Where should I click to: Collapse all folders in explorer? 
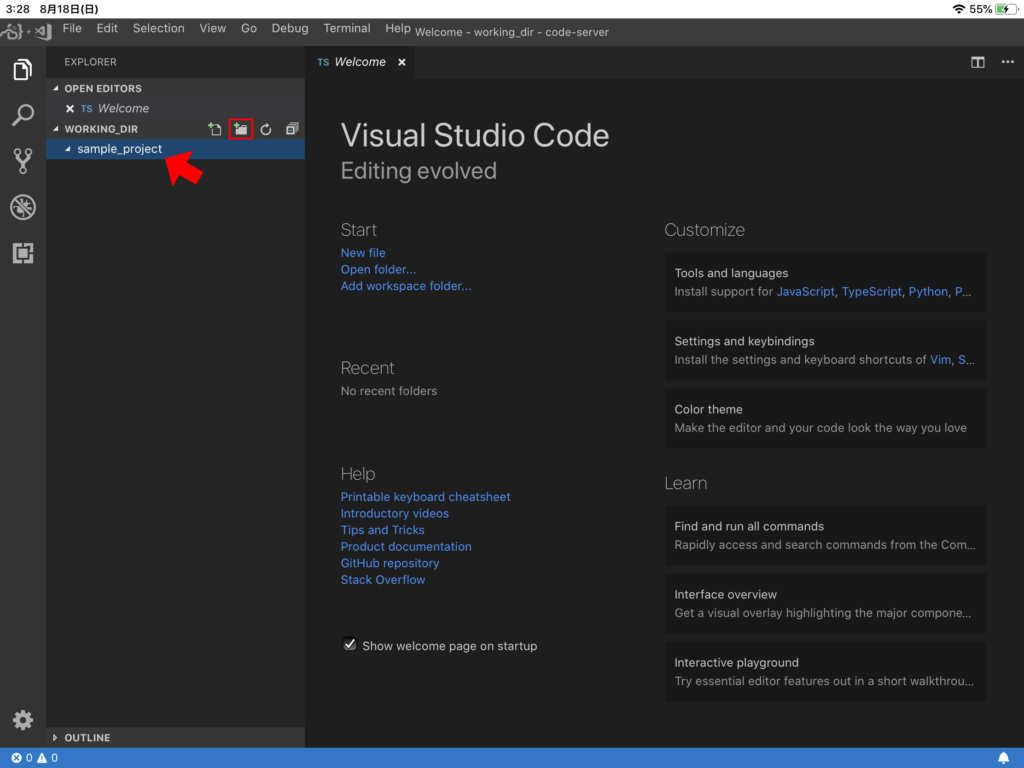coord(292,129)
